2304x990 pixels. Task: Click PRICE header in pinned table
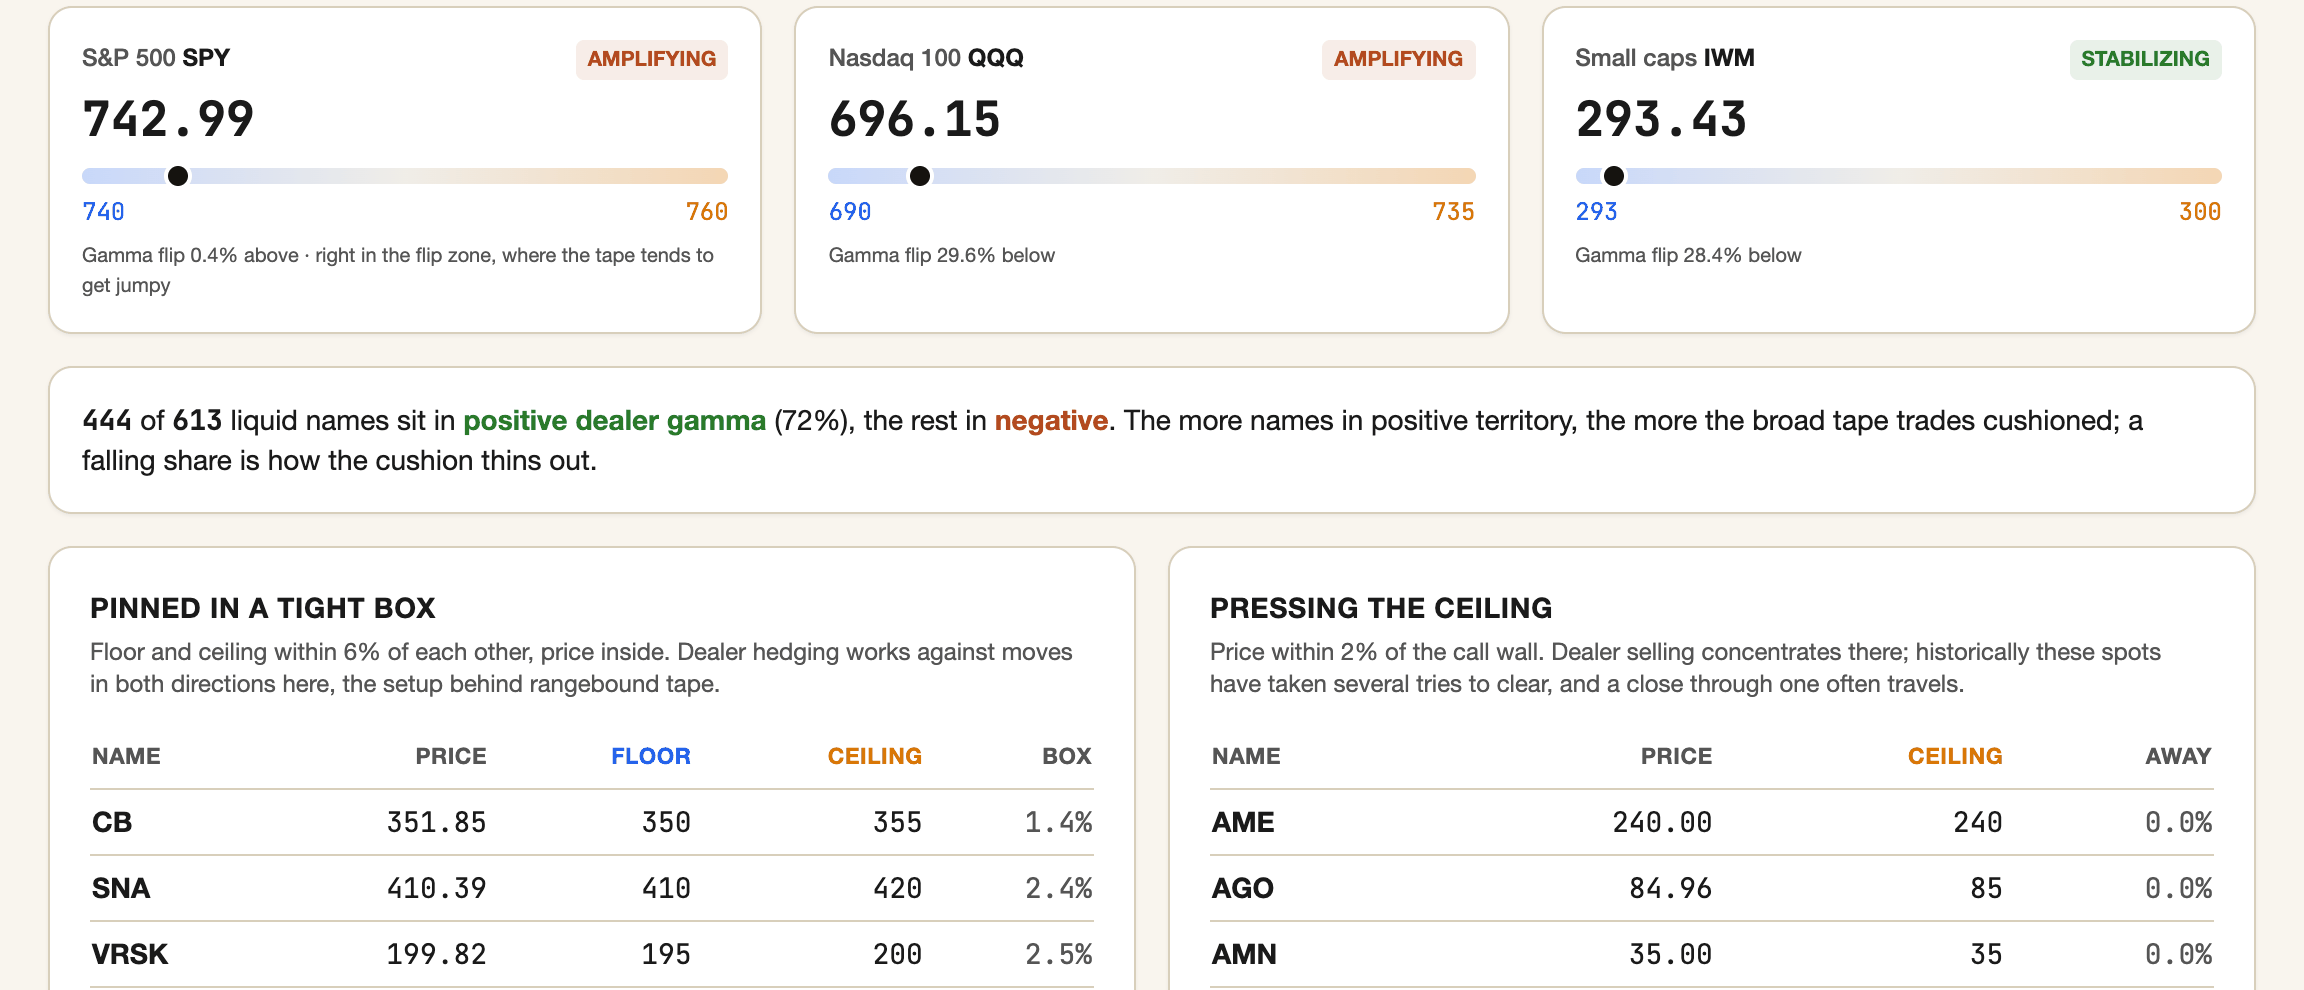[x=451, y=756]
